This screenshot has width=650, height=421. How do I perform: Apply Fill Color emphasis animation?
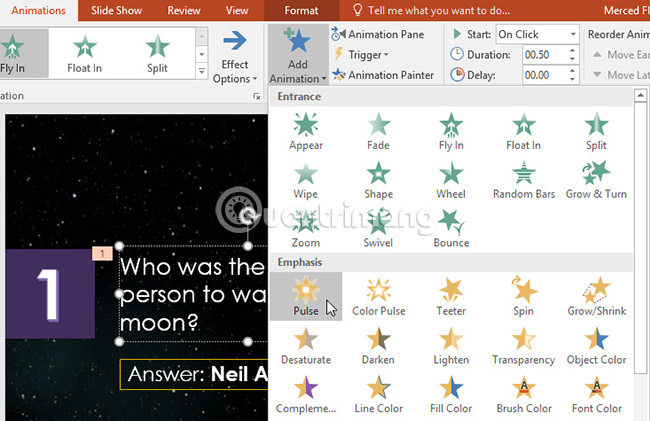coord(451,394)
